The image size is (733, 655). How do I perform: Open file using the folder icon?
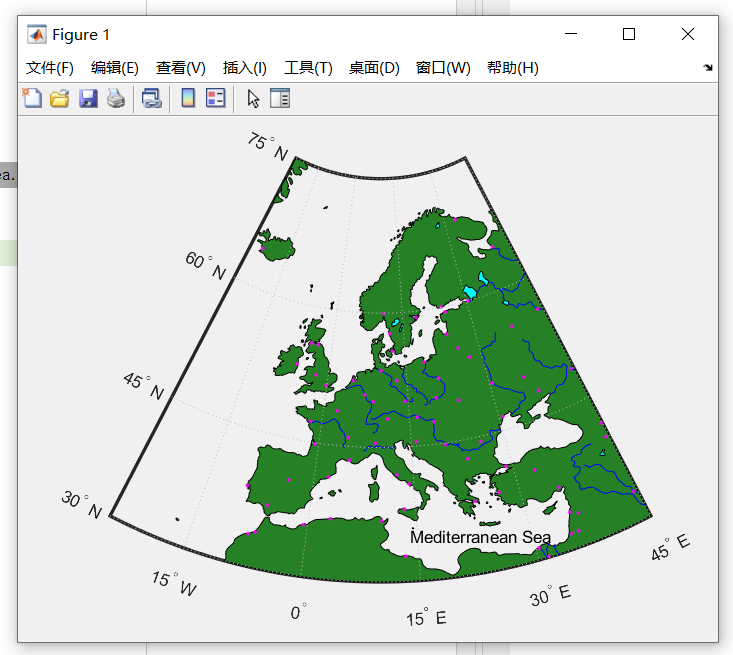(x=60, y=98)
